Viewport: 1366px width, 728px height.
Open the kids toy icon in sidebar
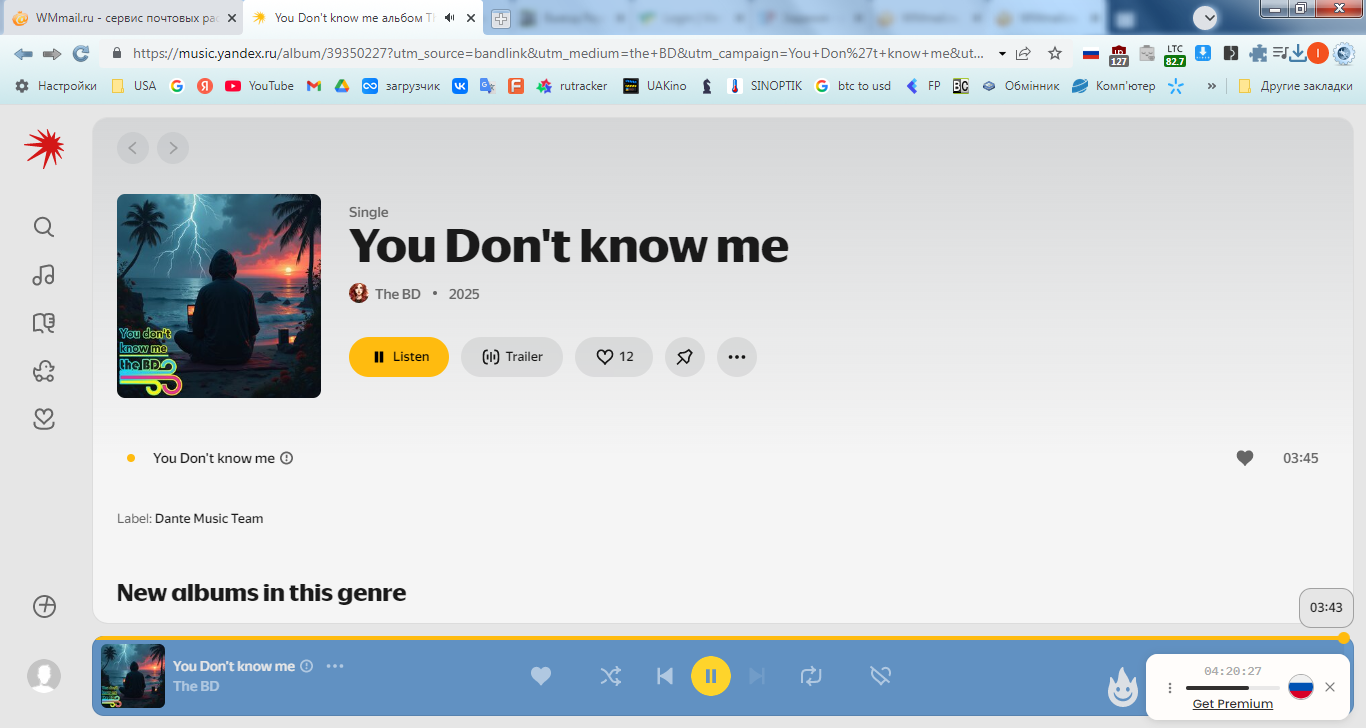click(44, 371)
